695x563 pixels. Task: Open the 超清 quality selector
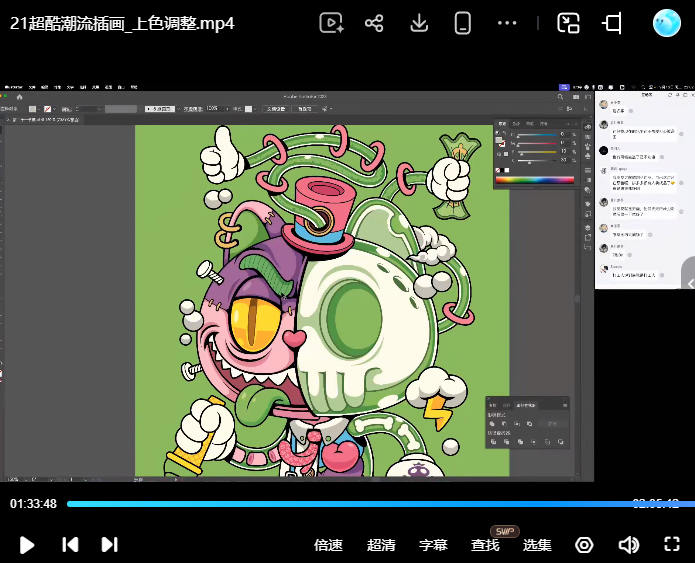click(381, 545)
